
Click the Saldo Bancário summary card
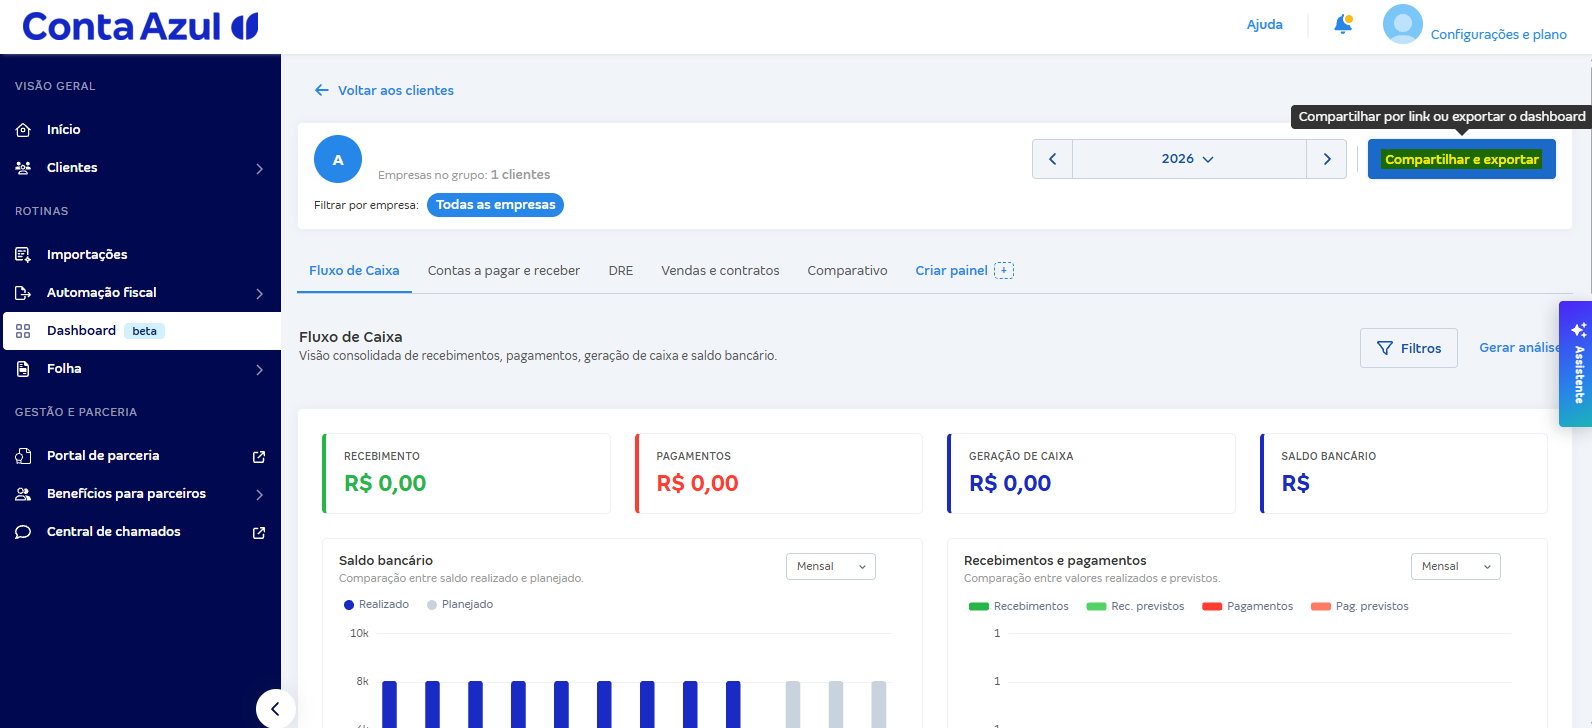[1404, 473]
